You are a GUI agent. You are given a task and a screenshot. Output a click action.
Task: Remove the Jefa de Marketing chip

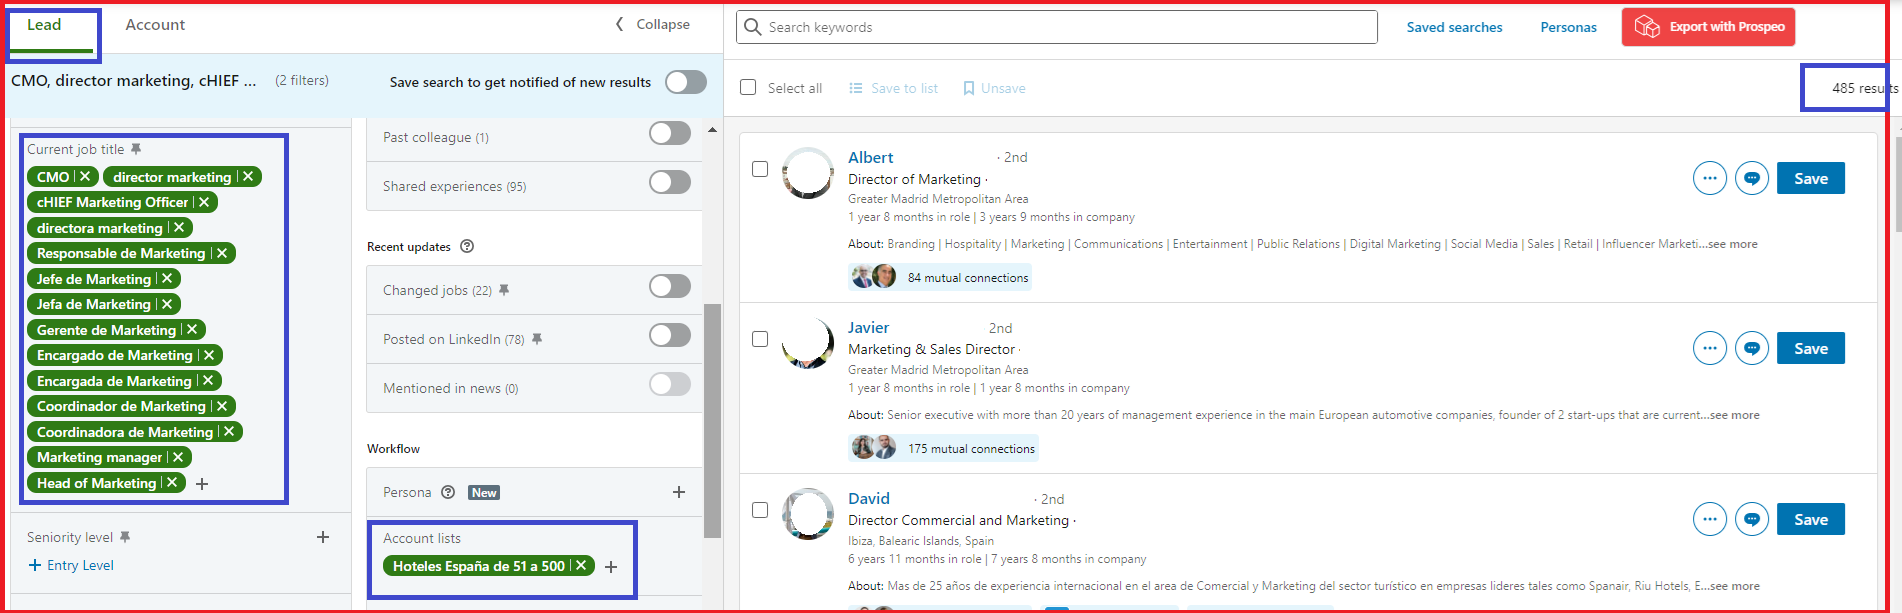[167, 304]
